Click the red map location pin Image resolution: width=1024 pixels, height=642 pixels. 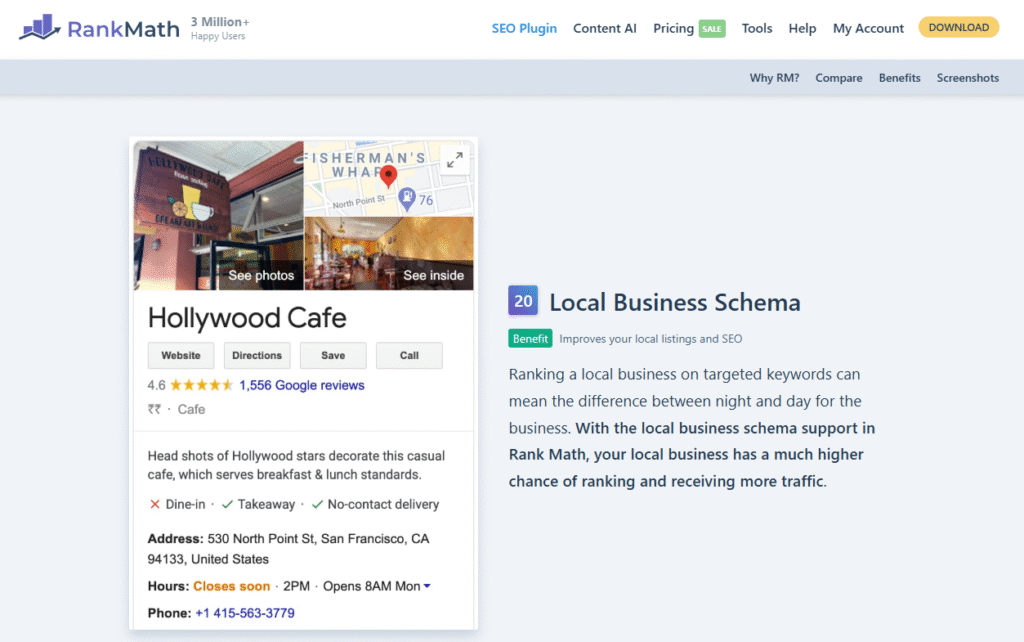(389, 177)
